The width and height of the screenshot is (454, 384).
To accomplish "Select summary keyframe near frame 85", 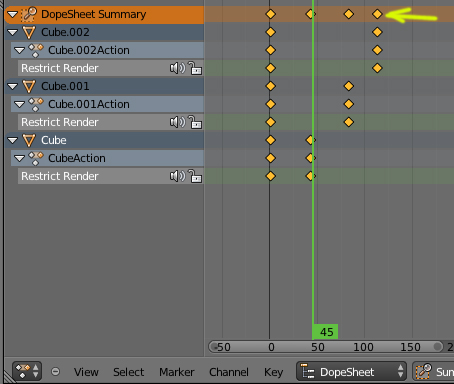I will tap(349, 14).
